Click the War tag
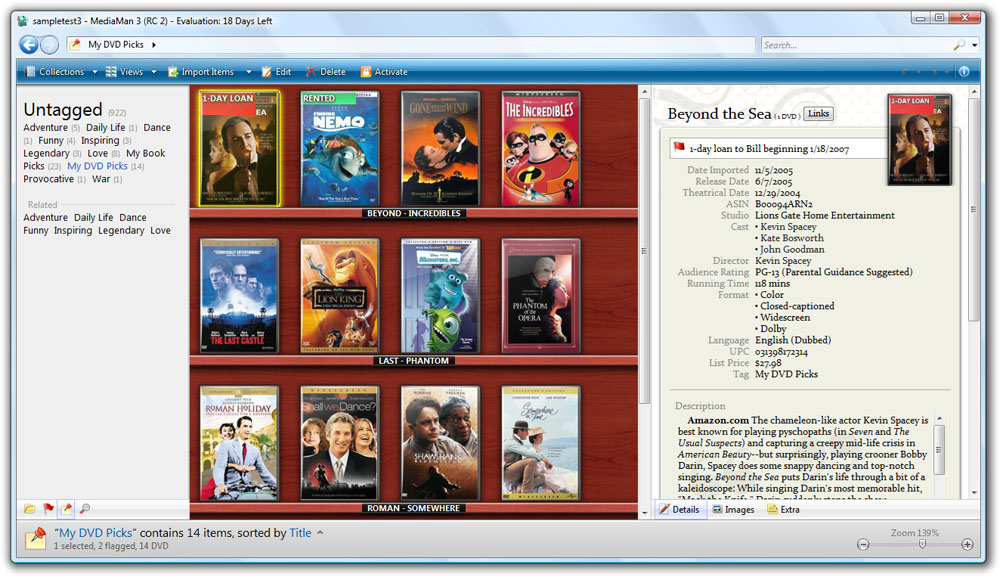The width and height of the screenshot is (1000, 577). tap(101, 179)
